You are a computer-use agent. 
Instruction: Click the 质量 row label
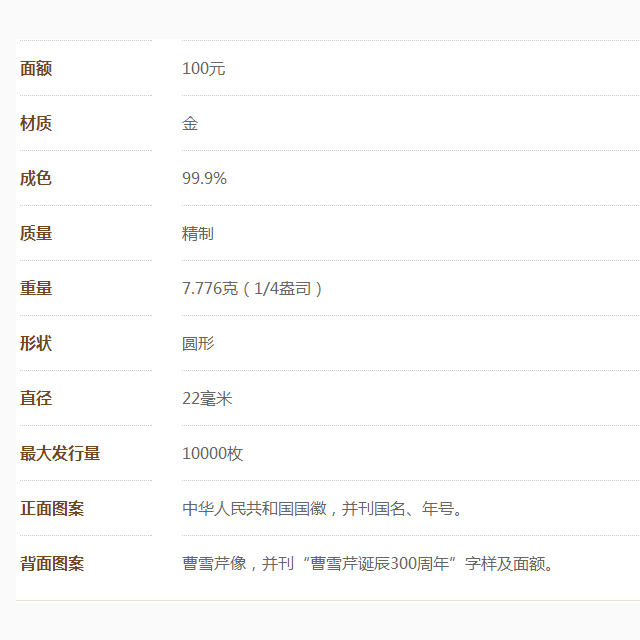(36, 234)
